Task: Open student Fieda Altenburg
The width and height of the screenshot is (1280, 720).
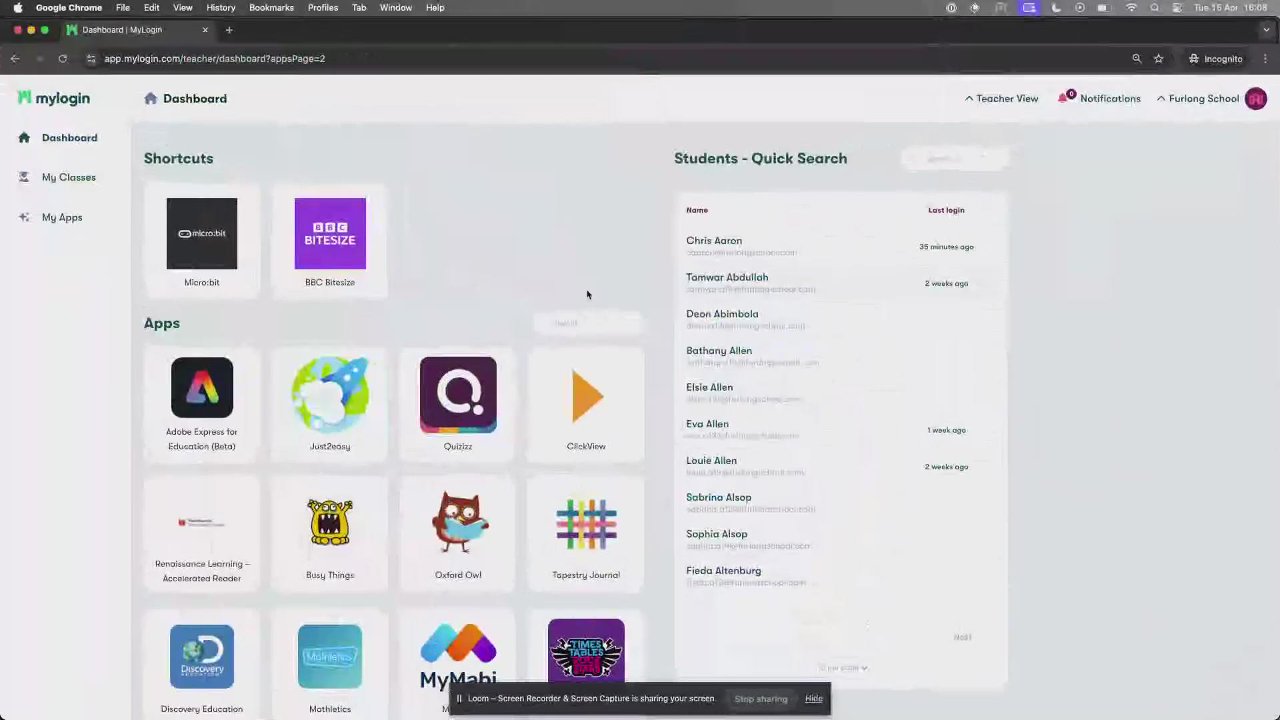Action: pyautogui.click(x=723, y=571)
